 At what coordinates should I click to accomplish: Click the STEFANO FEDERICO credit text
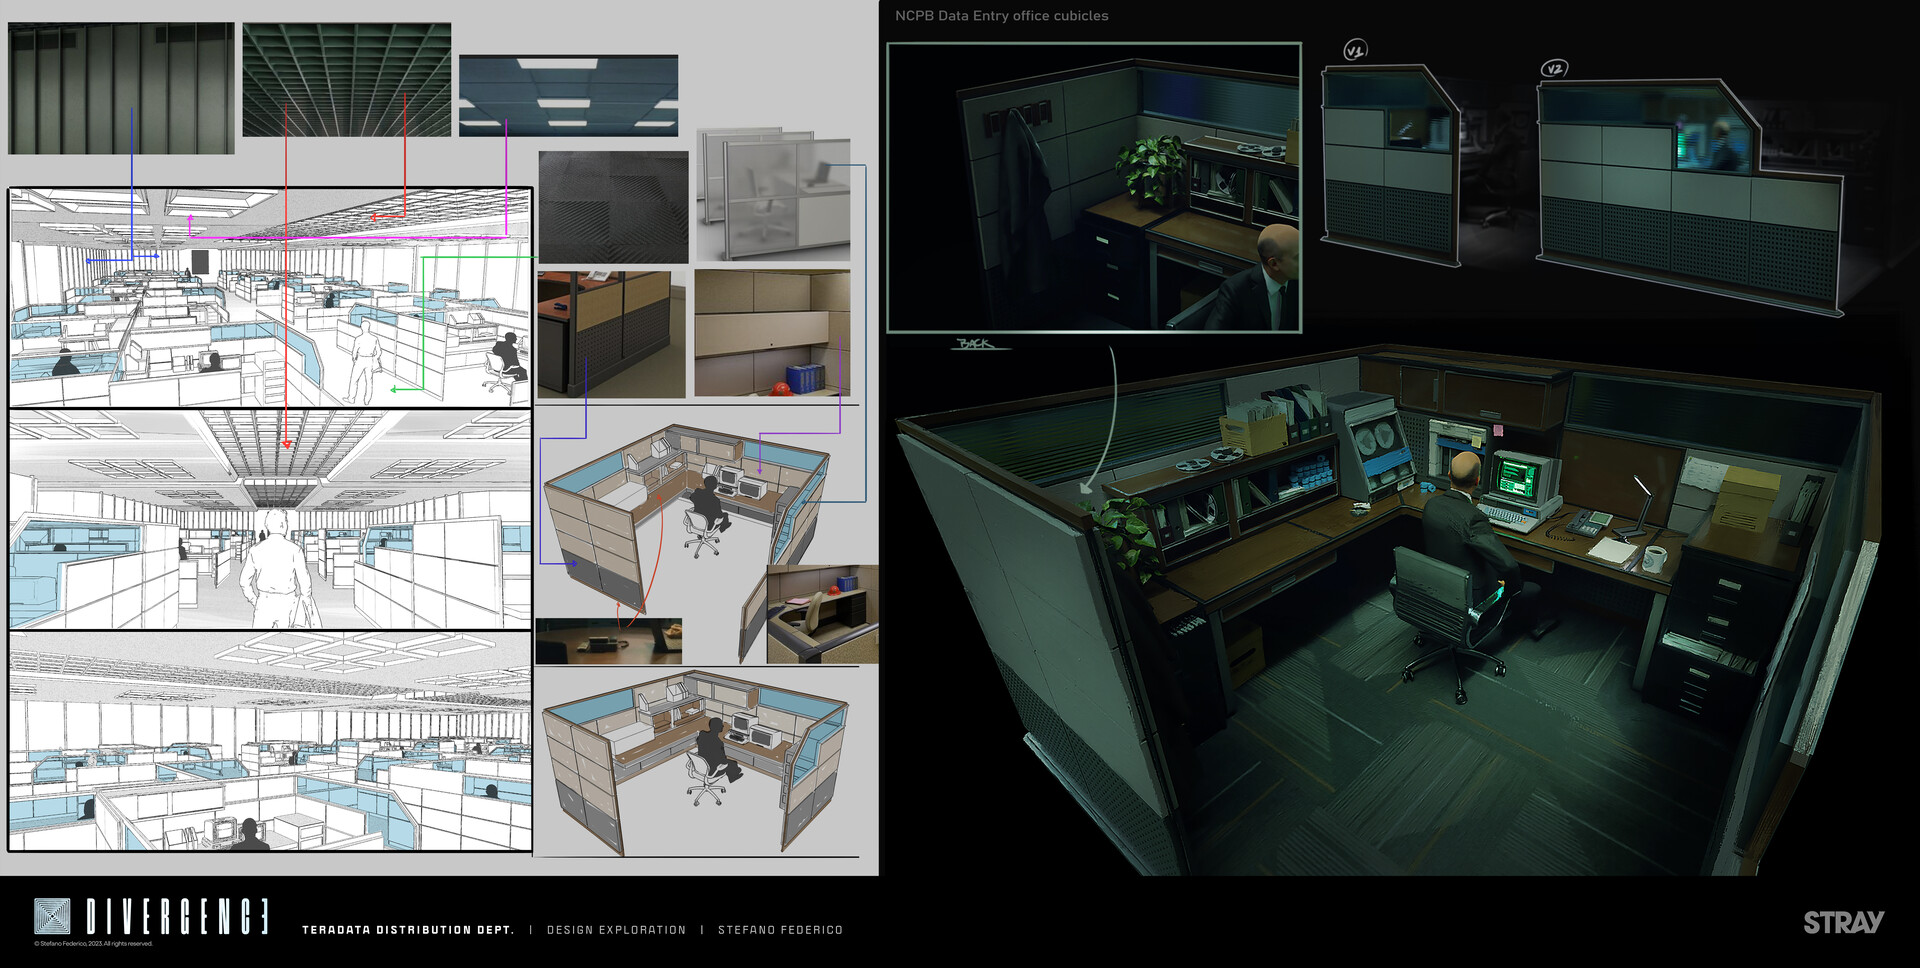pyautogui.click(x=780, y=929)
